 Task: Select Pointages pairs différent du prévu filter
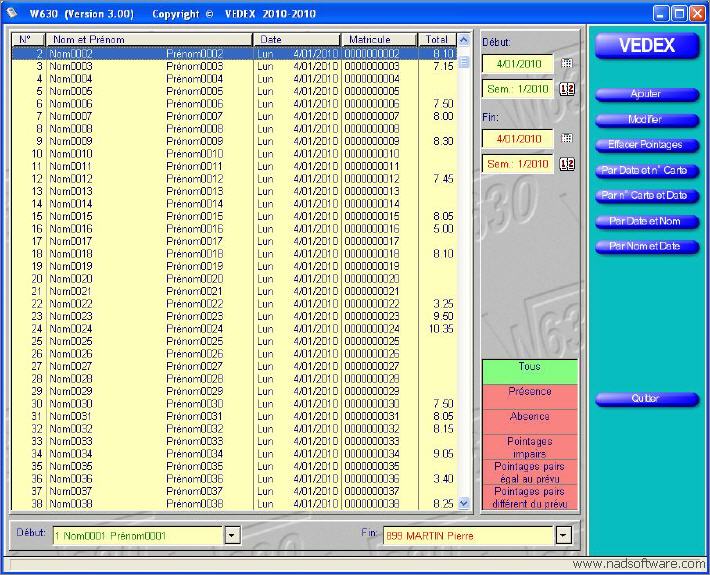coord(530,497)
